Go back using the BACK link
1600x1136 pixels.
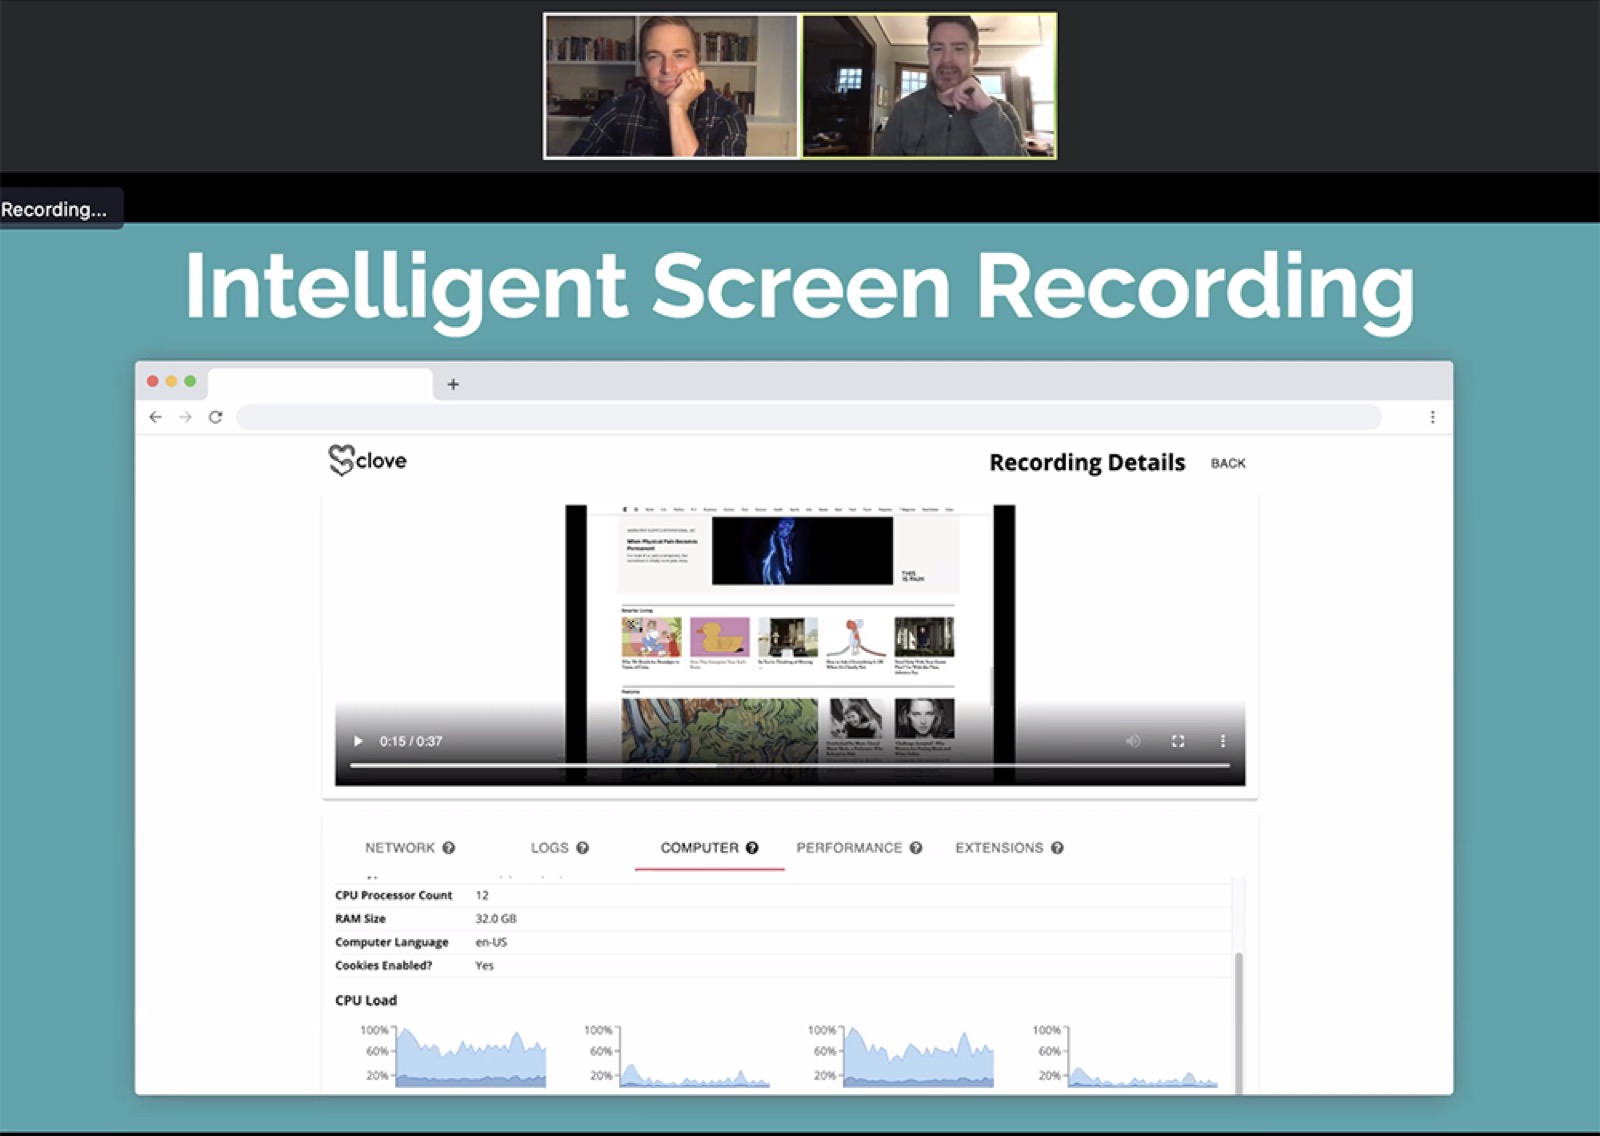click(x=1228, y=463)
